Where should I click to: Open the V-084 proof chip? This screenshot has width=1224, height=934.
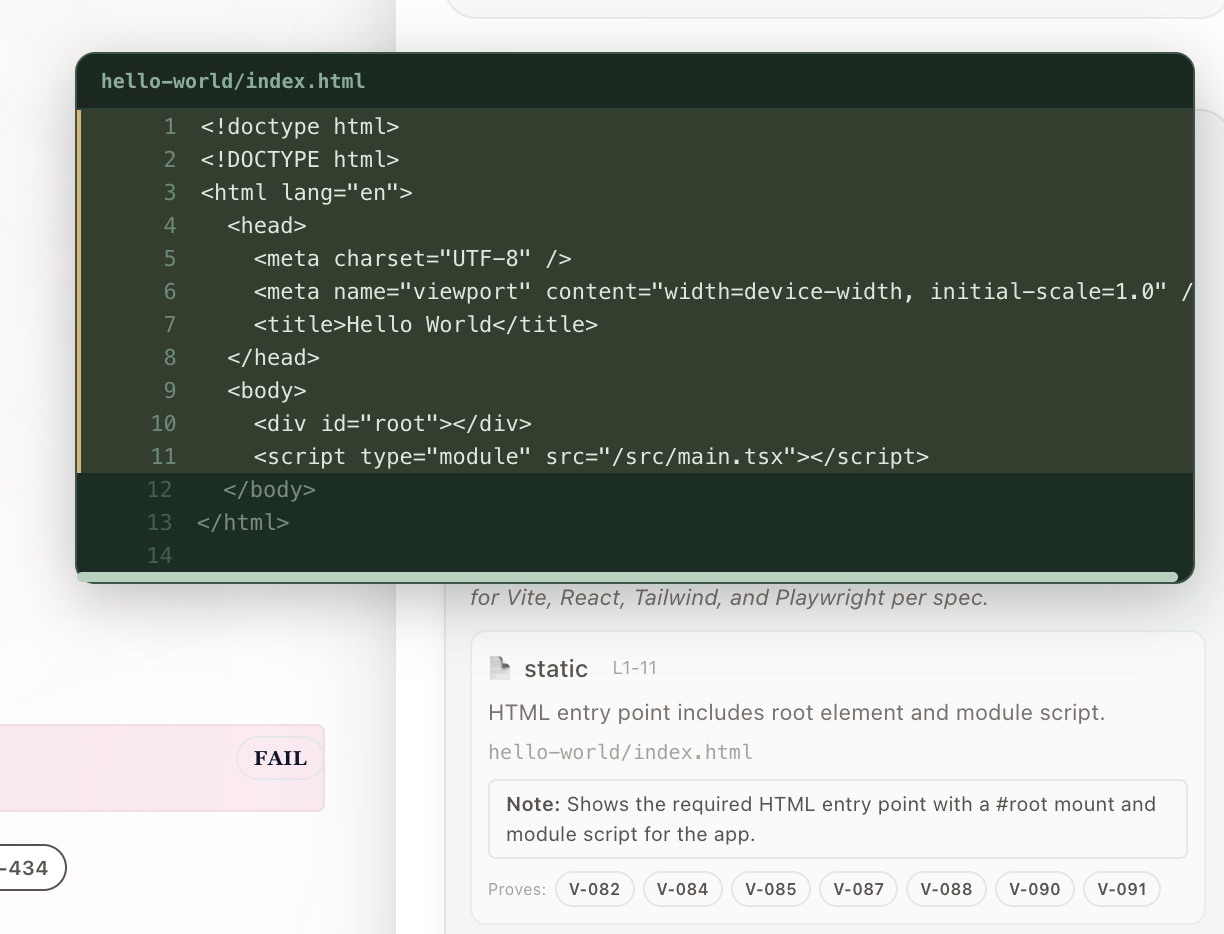click(683, 889)
